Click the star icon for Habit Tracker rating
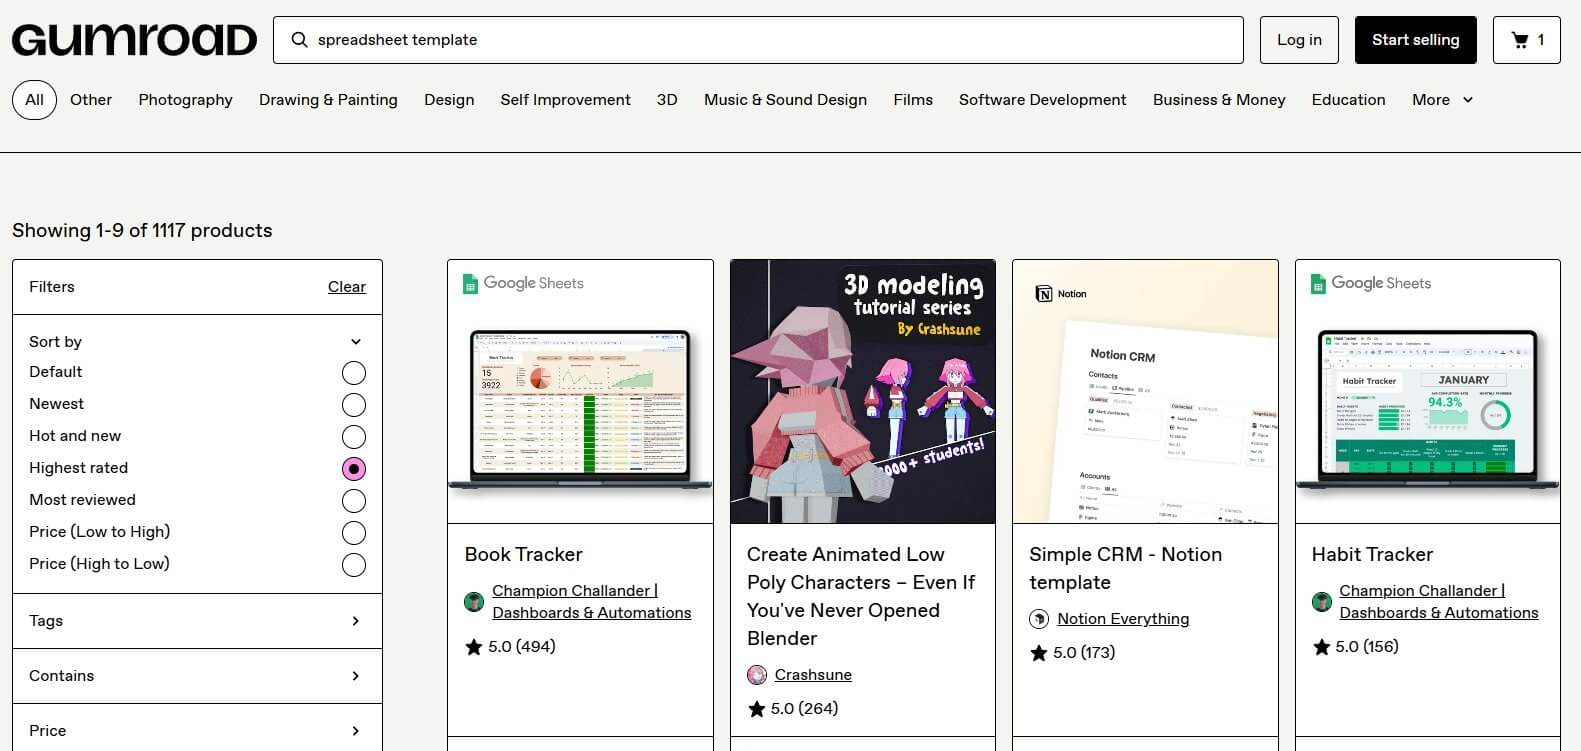This screenshot has height=751, width=1581. pyautogui.click(x=1321, y=647)
